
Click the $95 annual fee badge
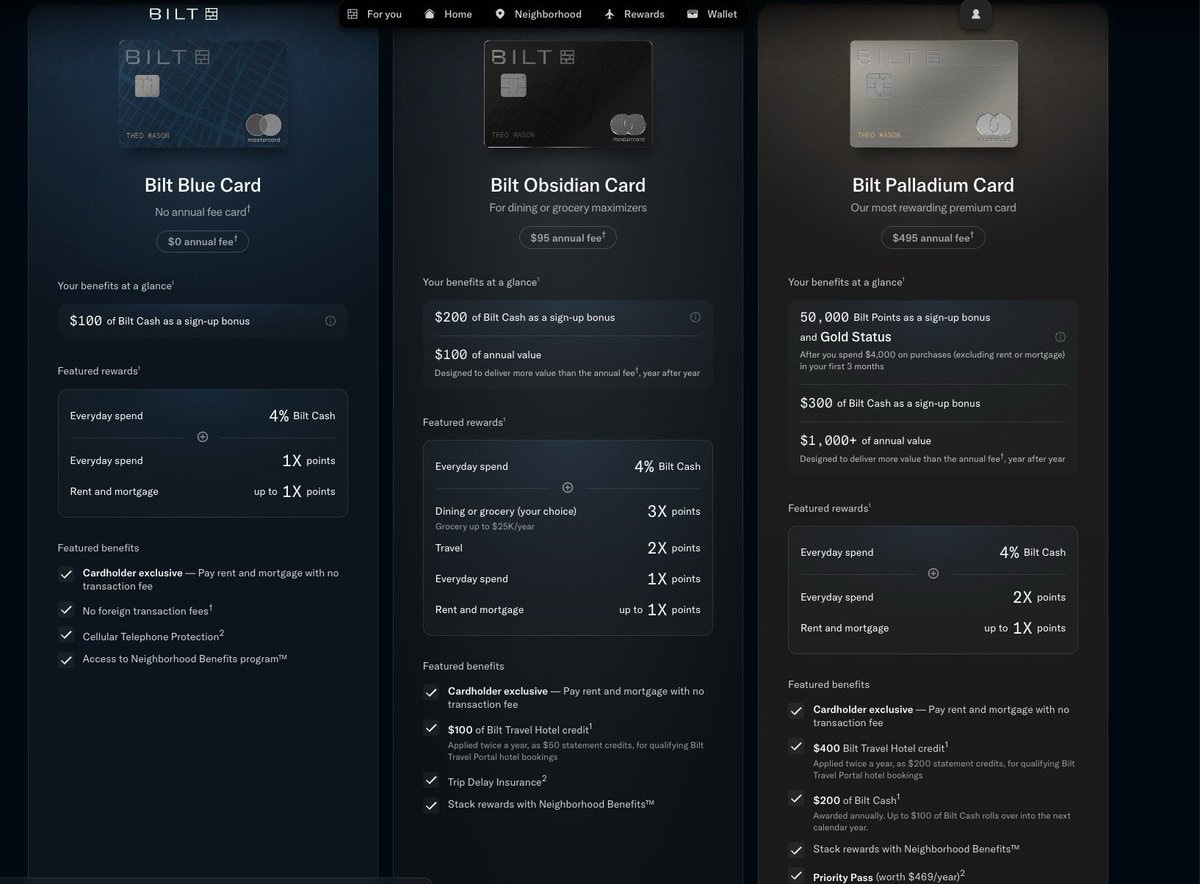tap(568, 238)
